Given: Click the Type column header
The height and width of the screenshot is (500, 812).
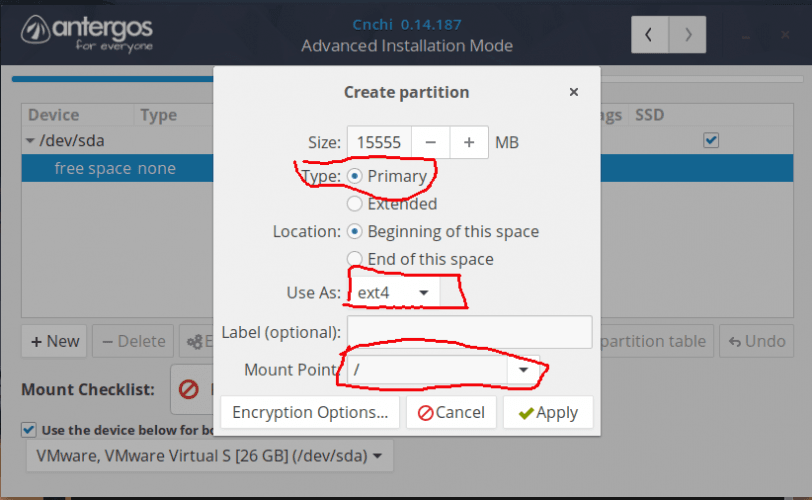Looking at the screenshot, I should click(158, 115).
